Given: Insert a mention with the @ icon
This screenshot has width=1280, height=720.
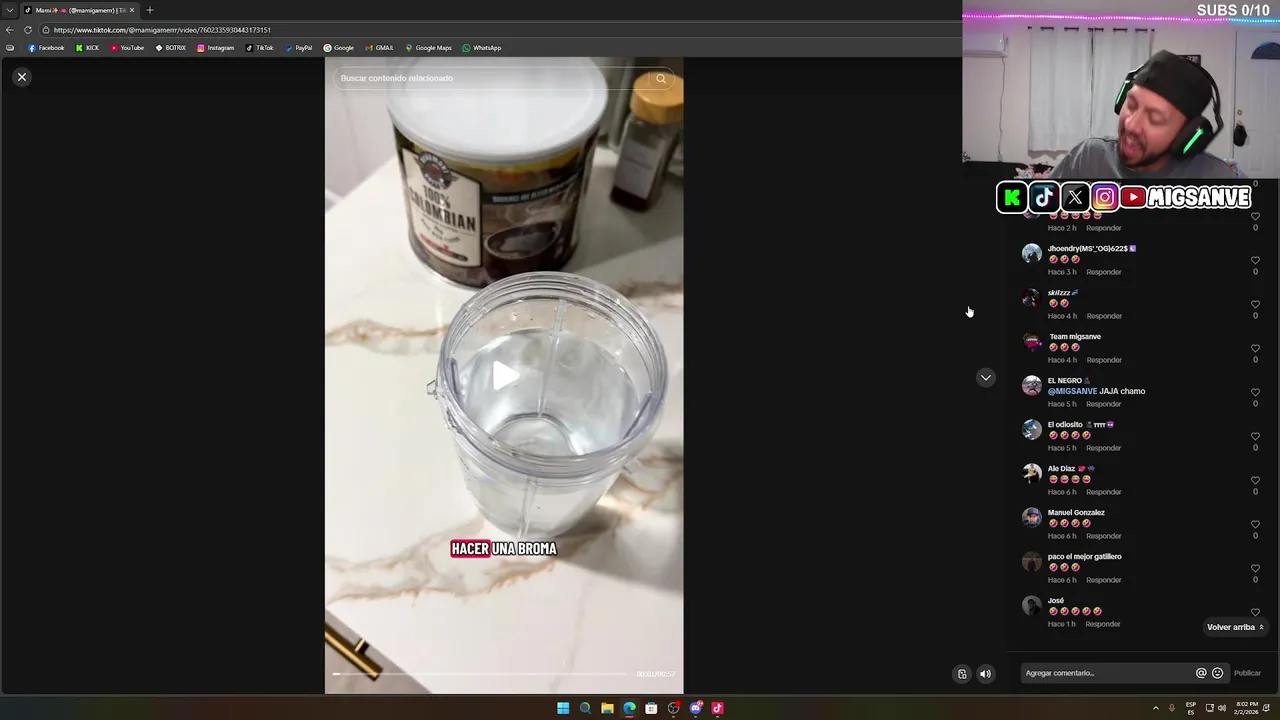Looking at the screenshot, I should tap(1201, 673).
